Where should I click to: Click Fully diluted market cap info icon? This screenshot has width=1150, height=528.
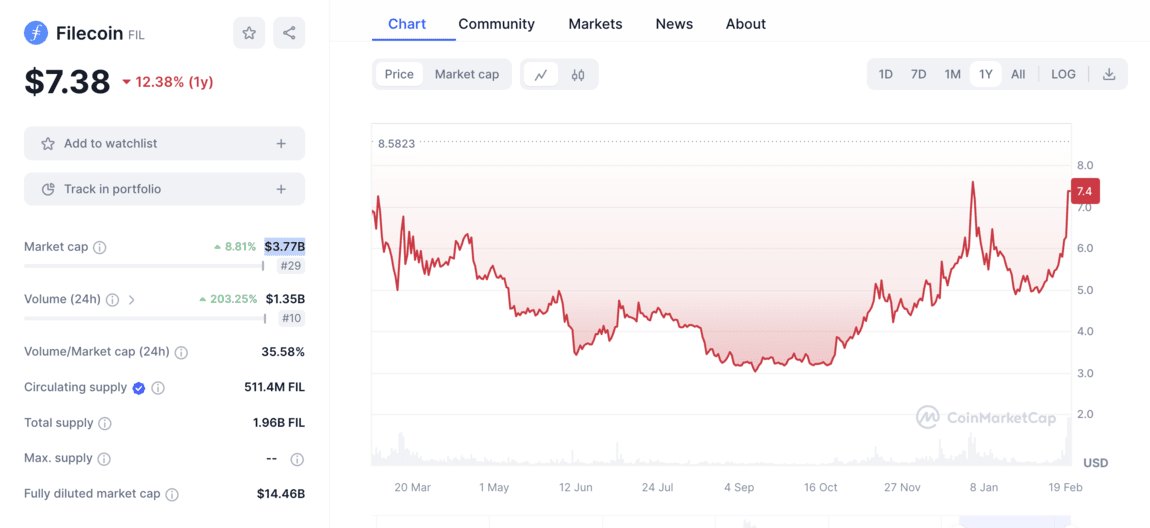click(172, 494)
